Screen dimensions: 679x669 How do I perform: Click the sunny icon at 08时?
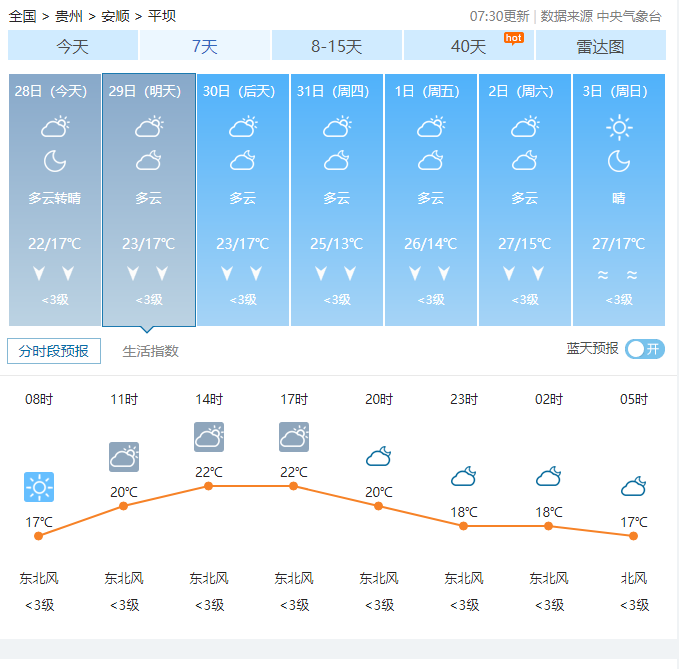pos(39,487)
